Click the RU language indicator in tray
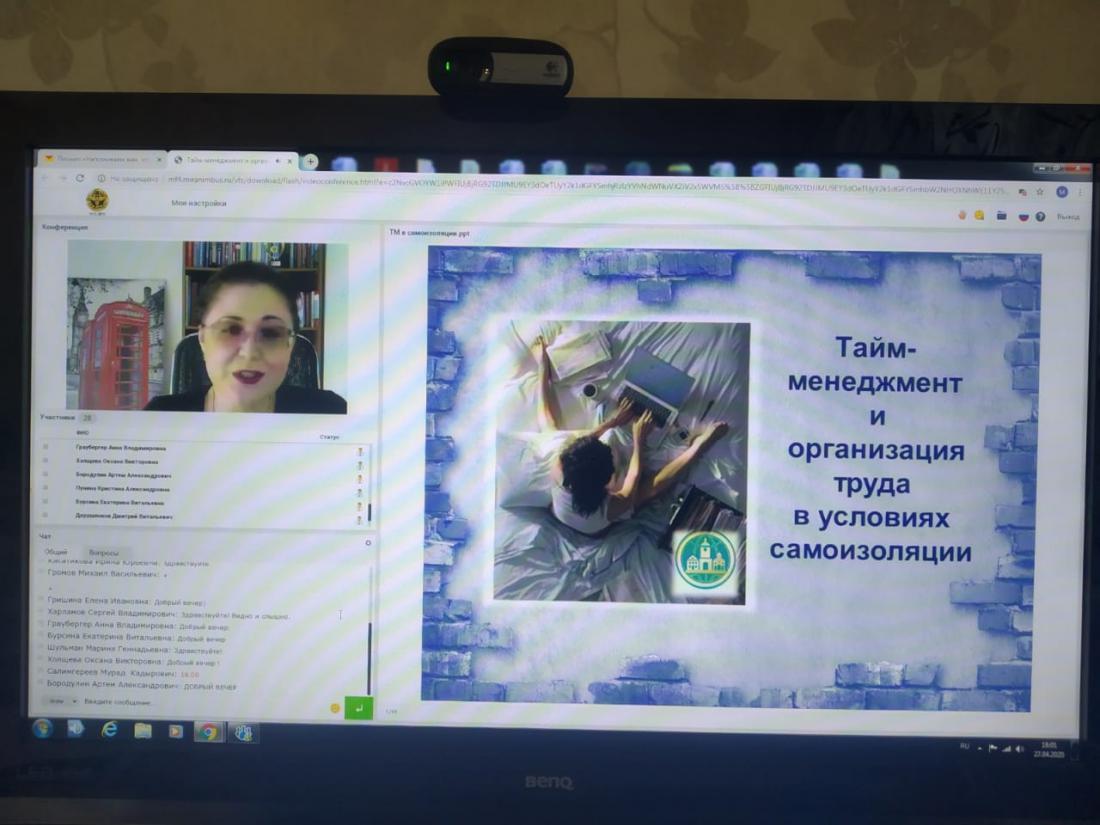The height and width of the screenshot is (825, 1100). click(964, 746)
